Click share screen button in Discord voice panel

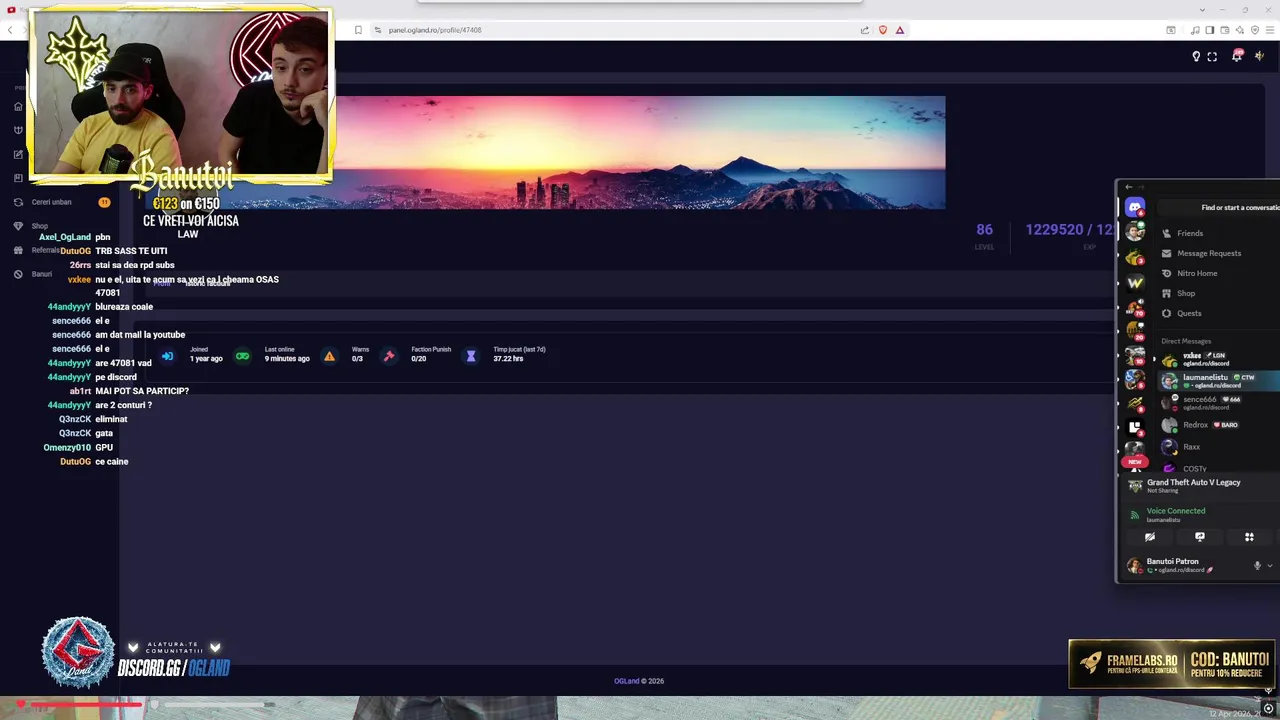[x=1200, y=537]
